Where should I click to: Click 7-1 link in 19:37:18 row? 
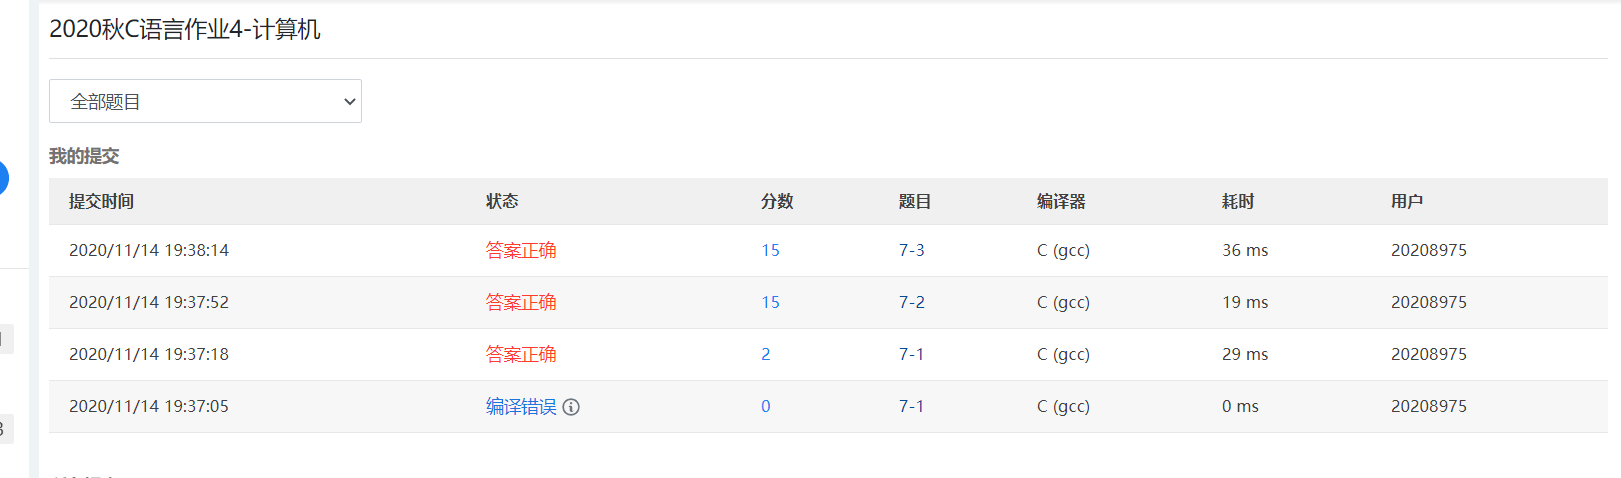click(911, 354)
